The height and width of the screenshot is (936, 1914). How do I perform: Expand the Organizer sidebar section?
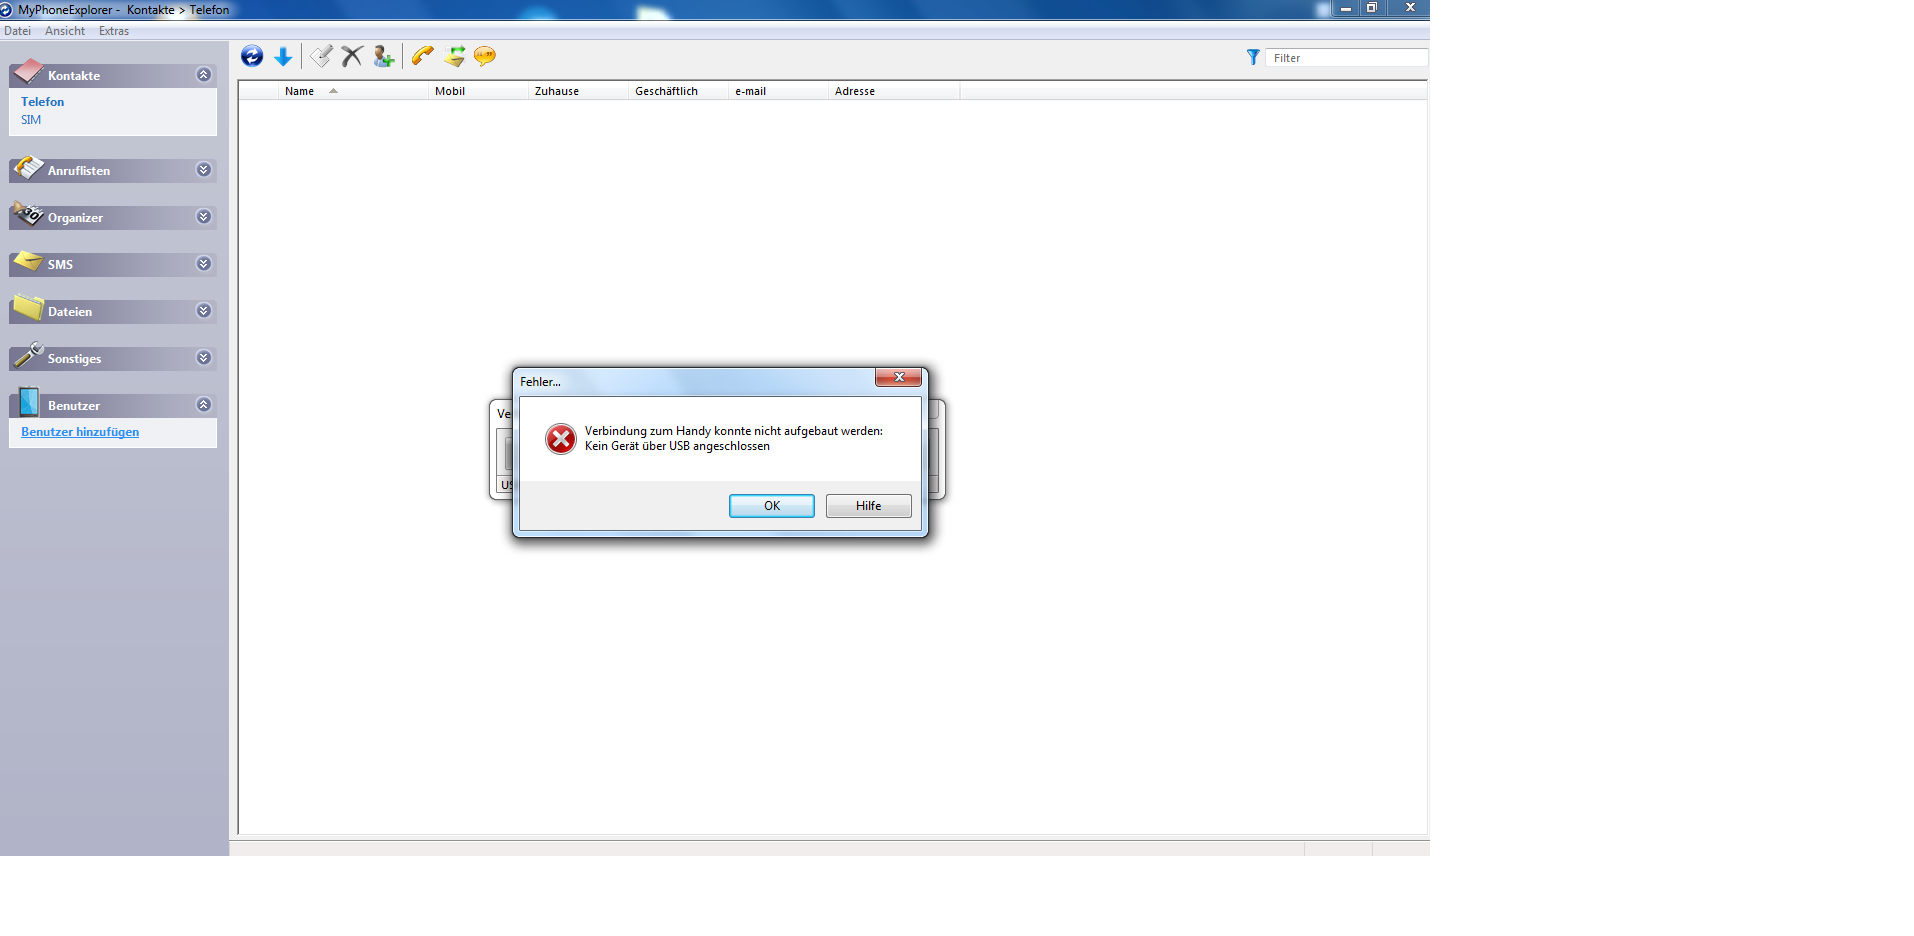(x=204, y=217)
